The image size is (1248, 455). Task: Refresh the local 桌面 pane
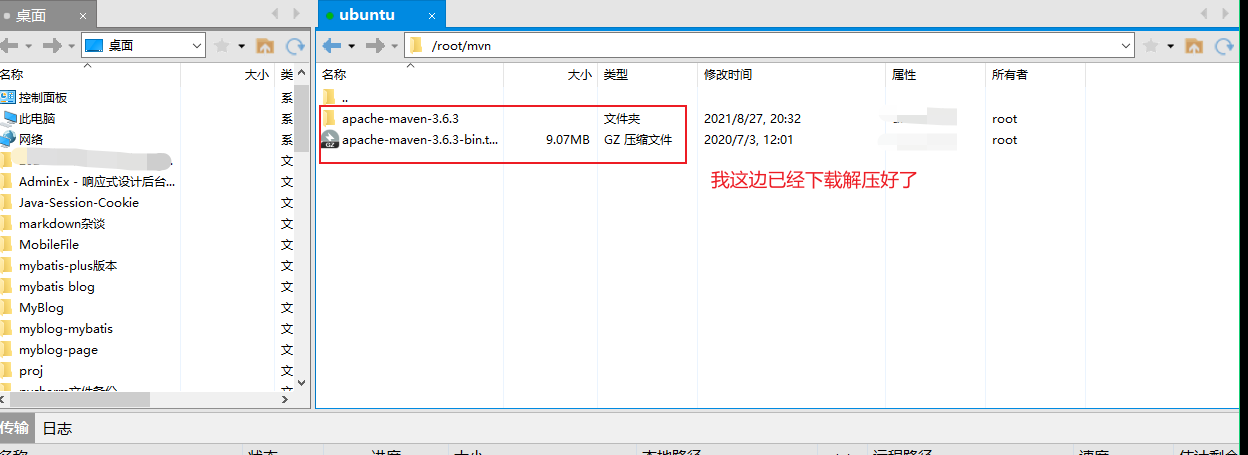pos(295,46)
